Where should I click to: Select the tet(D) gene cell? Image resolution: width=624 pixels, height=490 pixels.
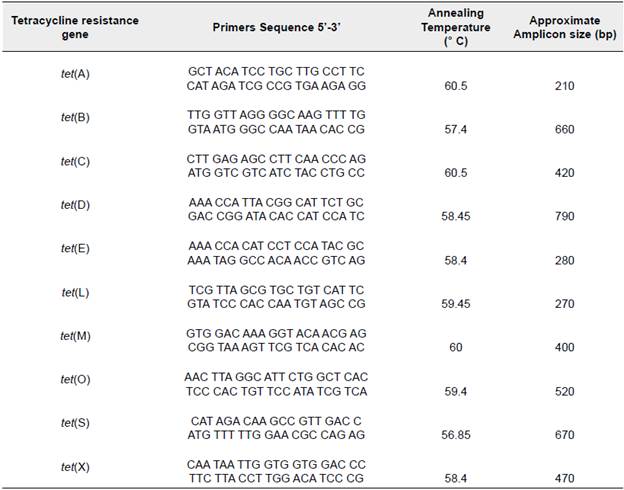point(76,204)
